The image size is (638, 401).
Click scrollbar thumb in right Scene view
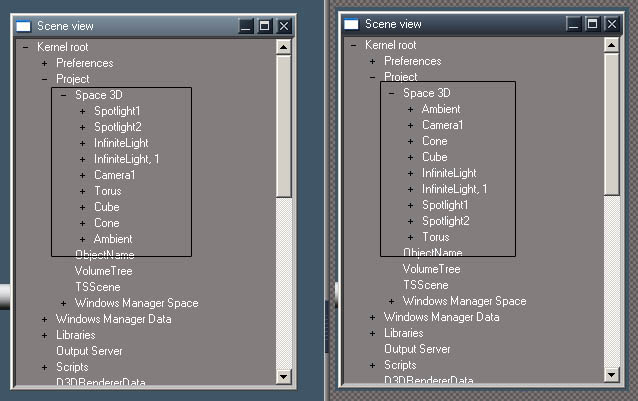click(x=611, y=124)
